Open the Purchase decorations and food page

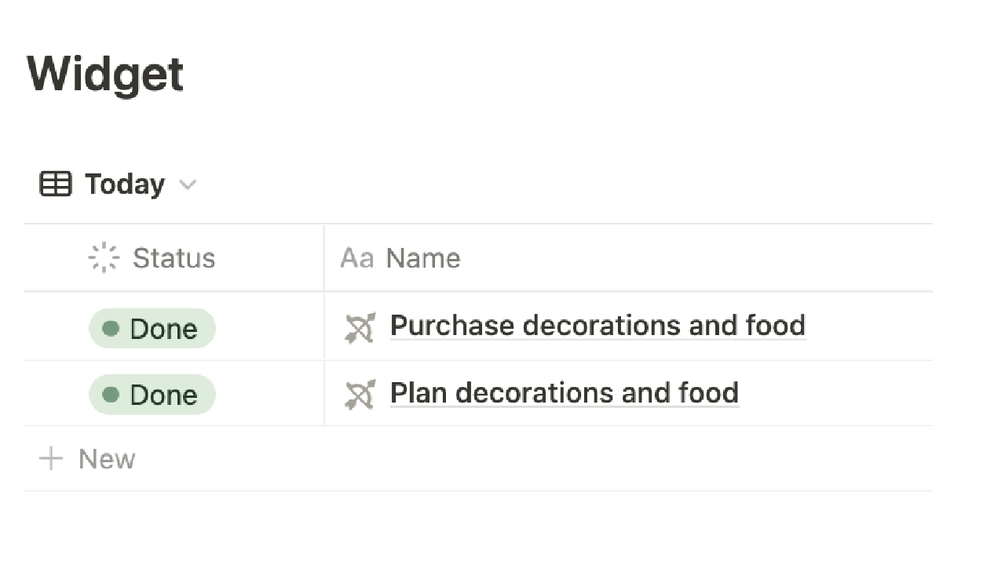pyautogui.click(x=597, y=326)
